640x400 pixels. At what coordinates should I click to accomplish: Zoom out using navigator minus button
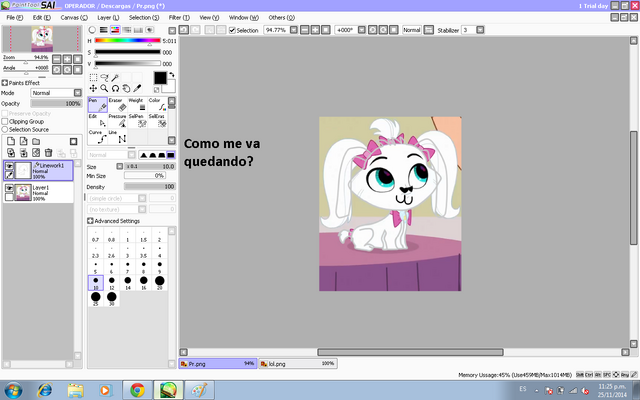pyautogui.click(x=57, y=59)
